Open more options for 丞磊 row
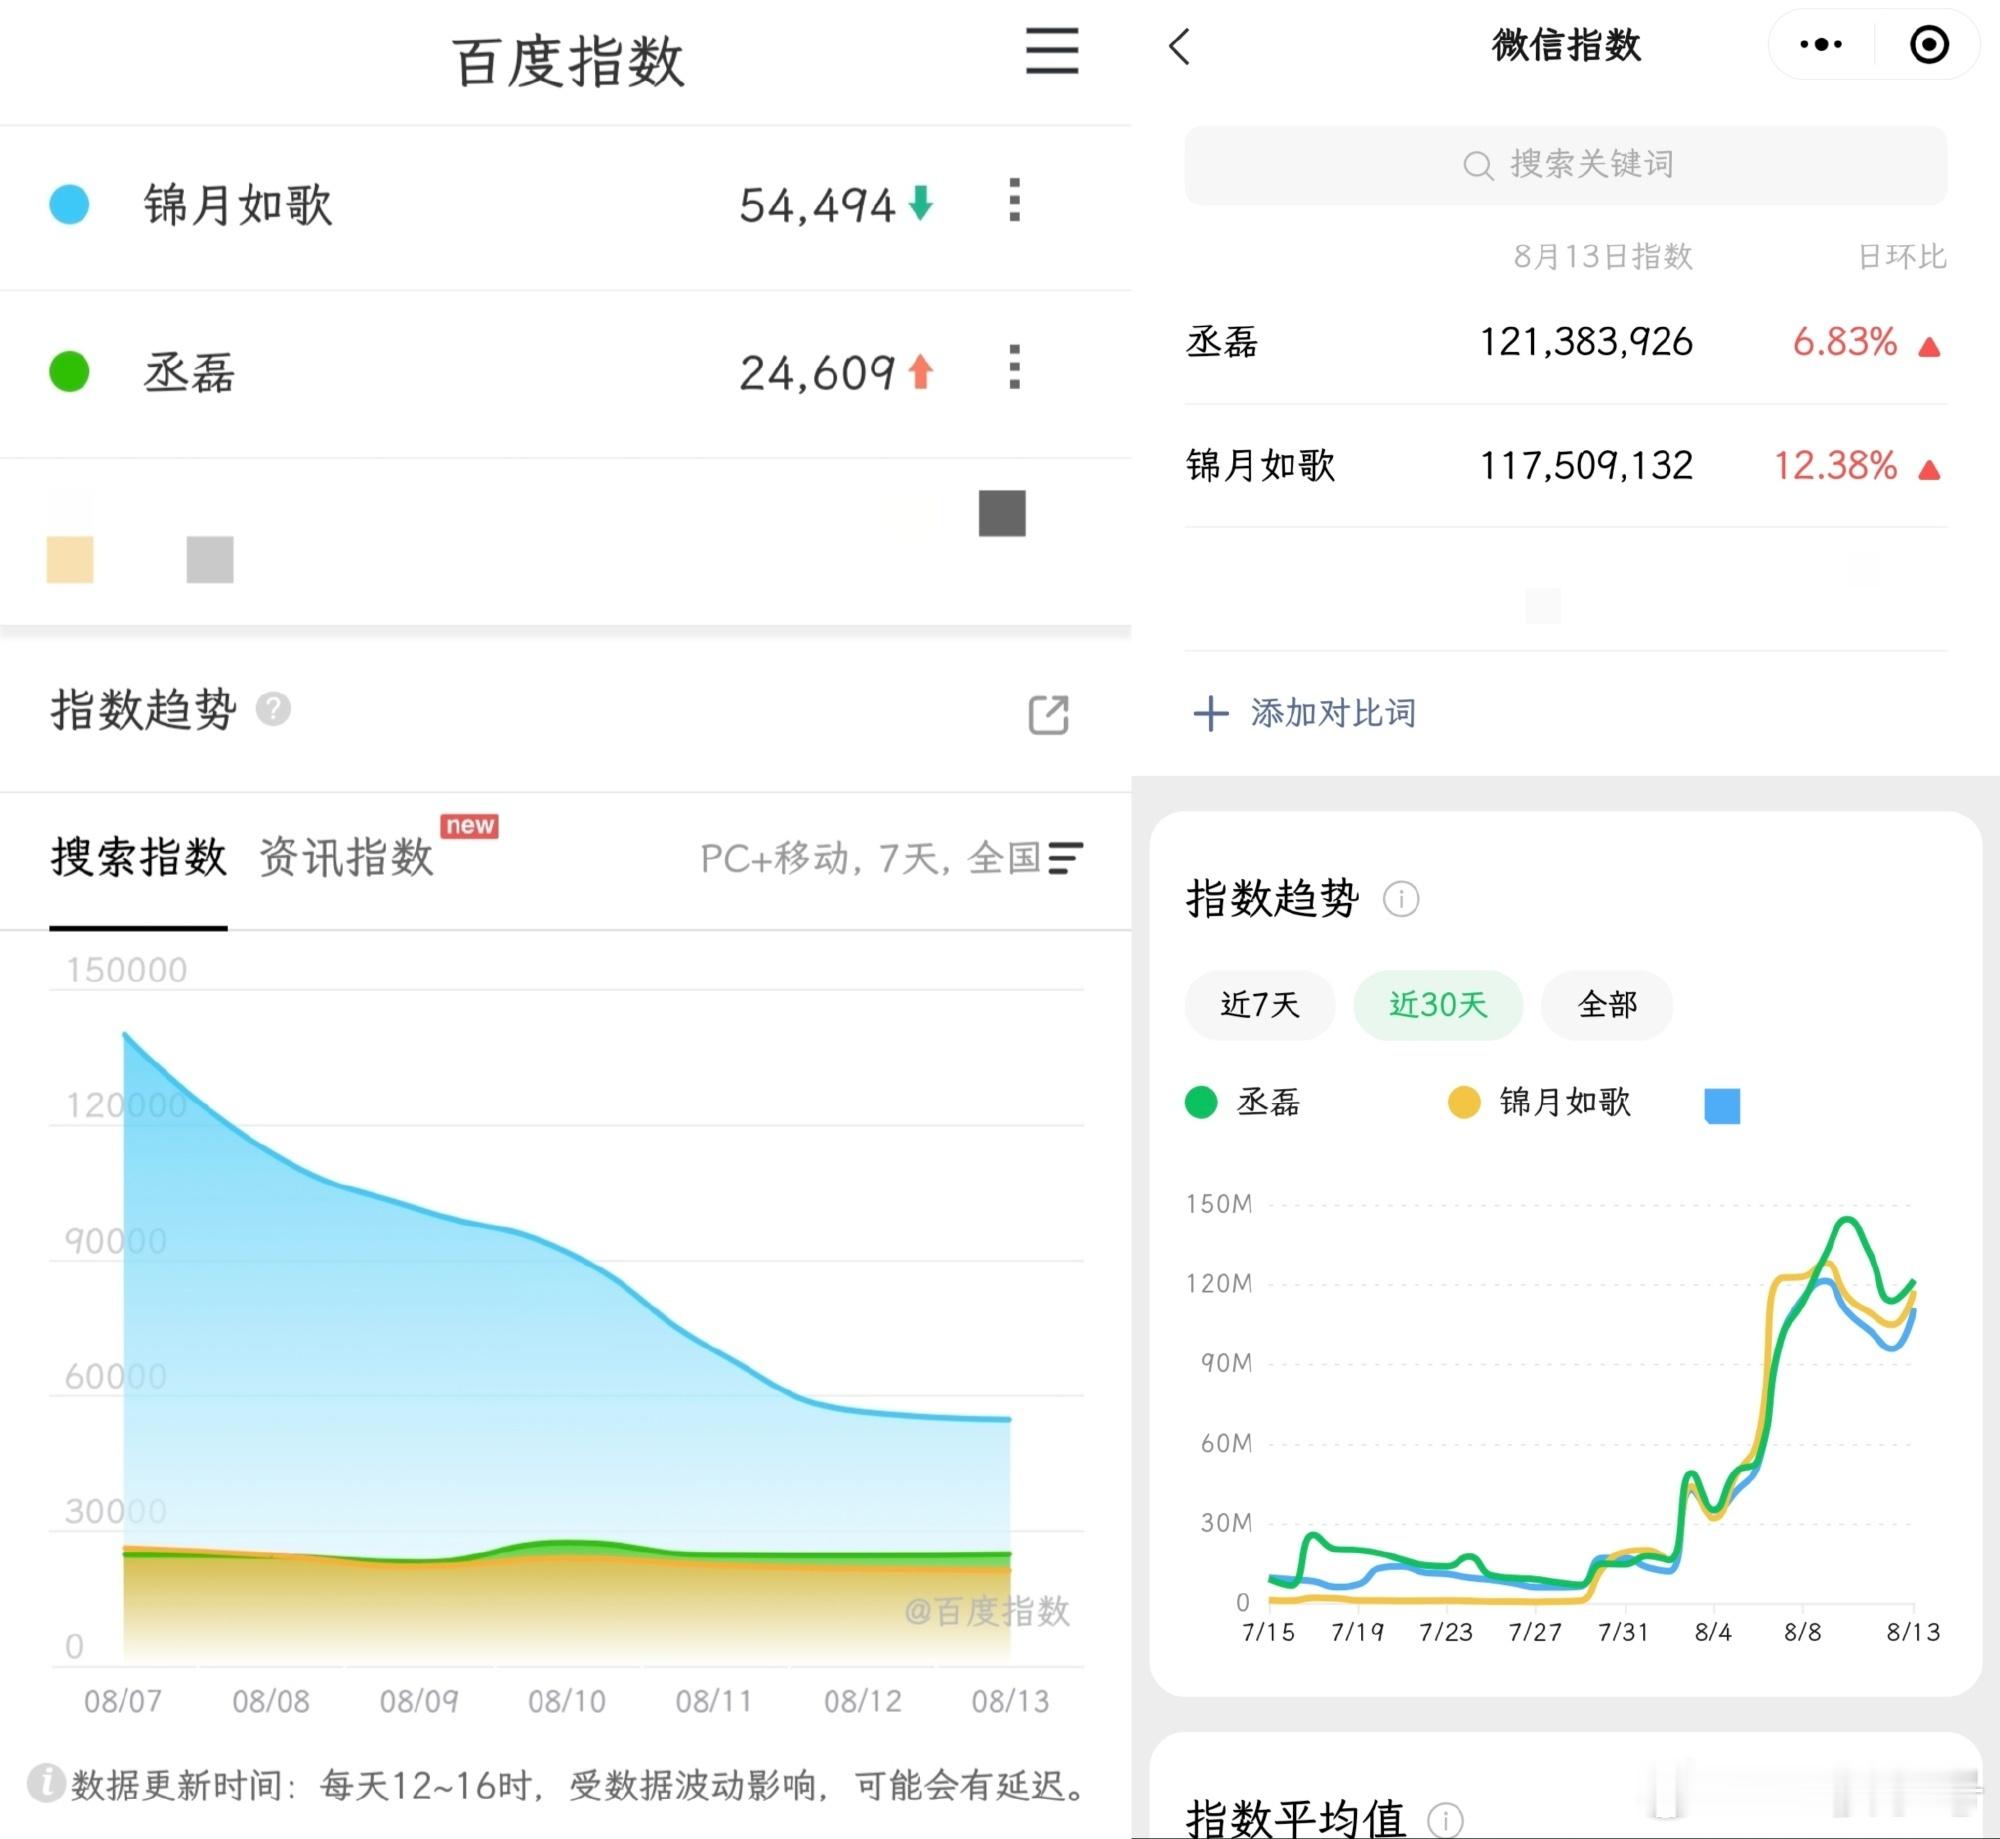The height and width of the screenshot is (1839, 2000). [x=1014, y=367]
